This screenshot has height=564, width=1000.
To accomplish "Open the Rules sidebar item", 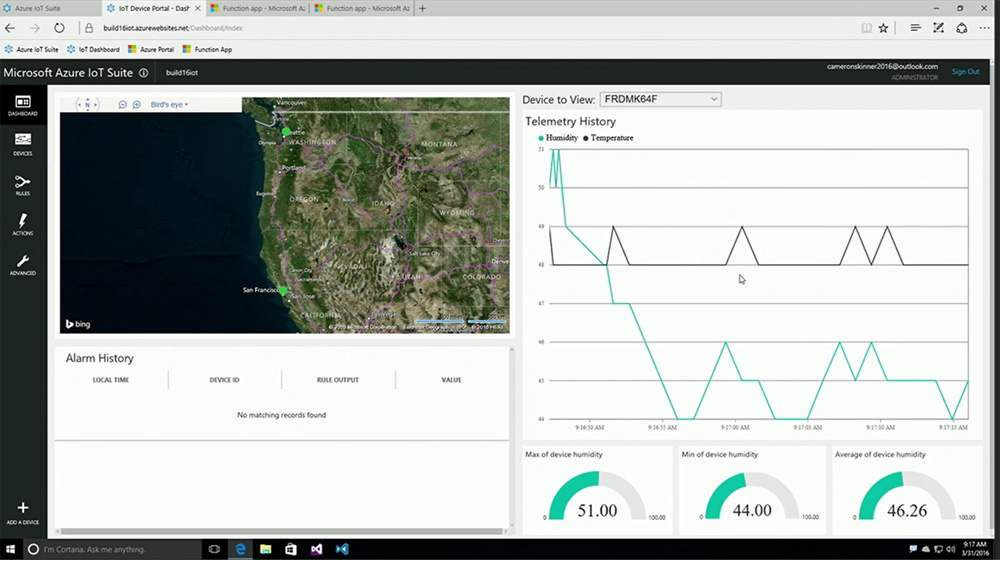I will tap(23, 185).
